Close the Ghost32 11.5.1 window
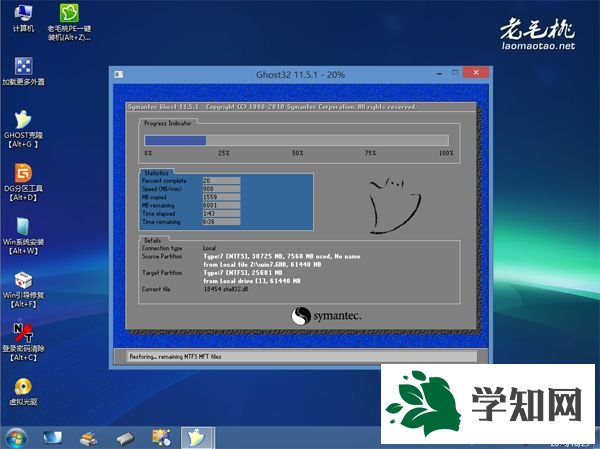The width and height of the screenshot is (600, 449). [476, 72]
